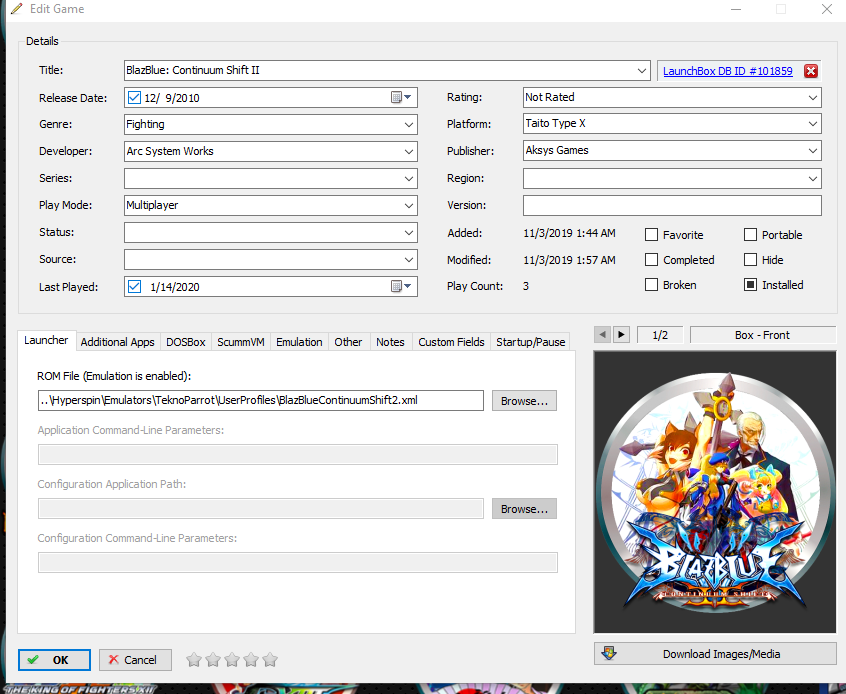
Task: Show previous image with left arrow
Action: point(603,335)
